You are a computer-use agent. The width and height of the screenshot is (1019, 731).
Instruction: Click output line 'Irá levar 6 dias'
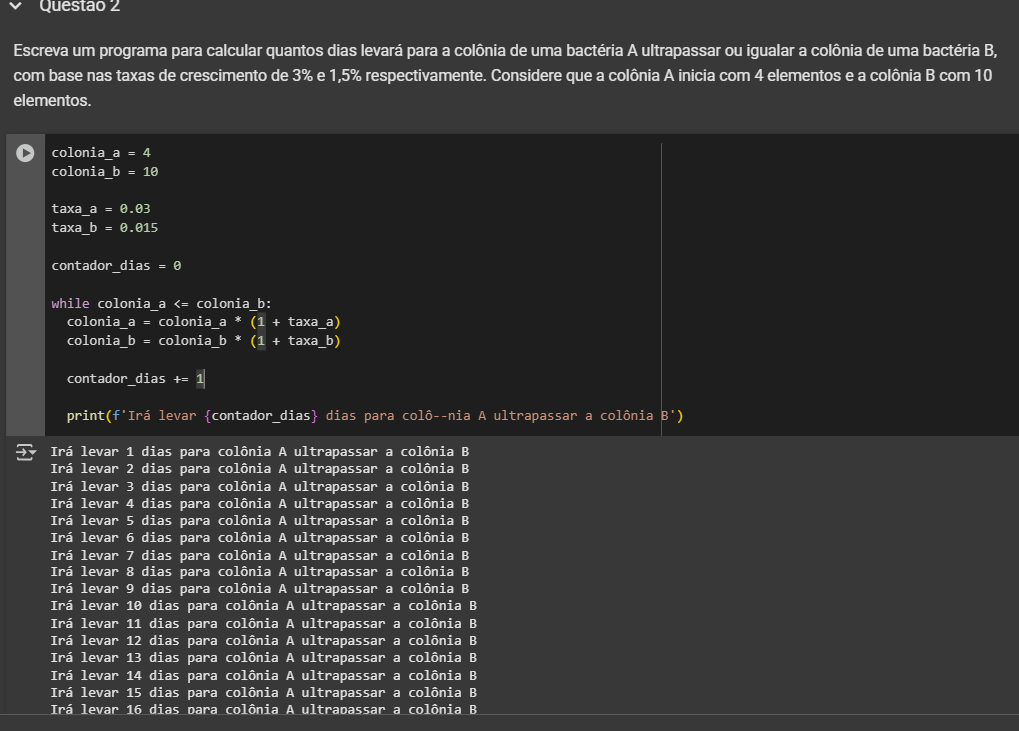pos(259,537)
